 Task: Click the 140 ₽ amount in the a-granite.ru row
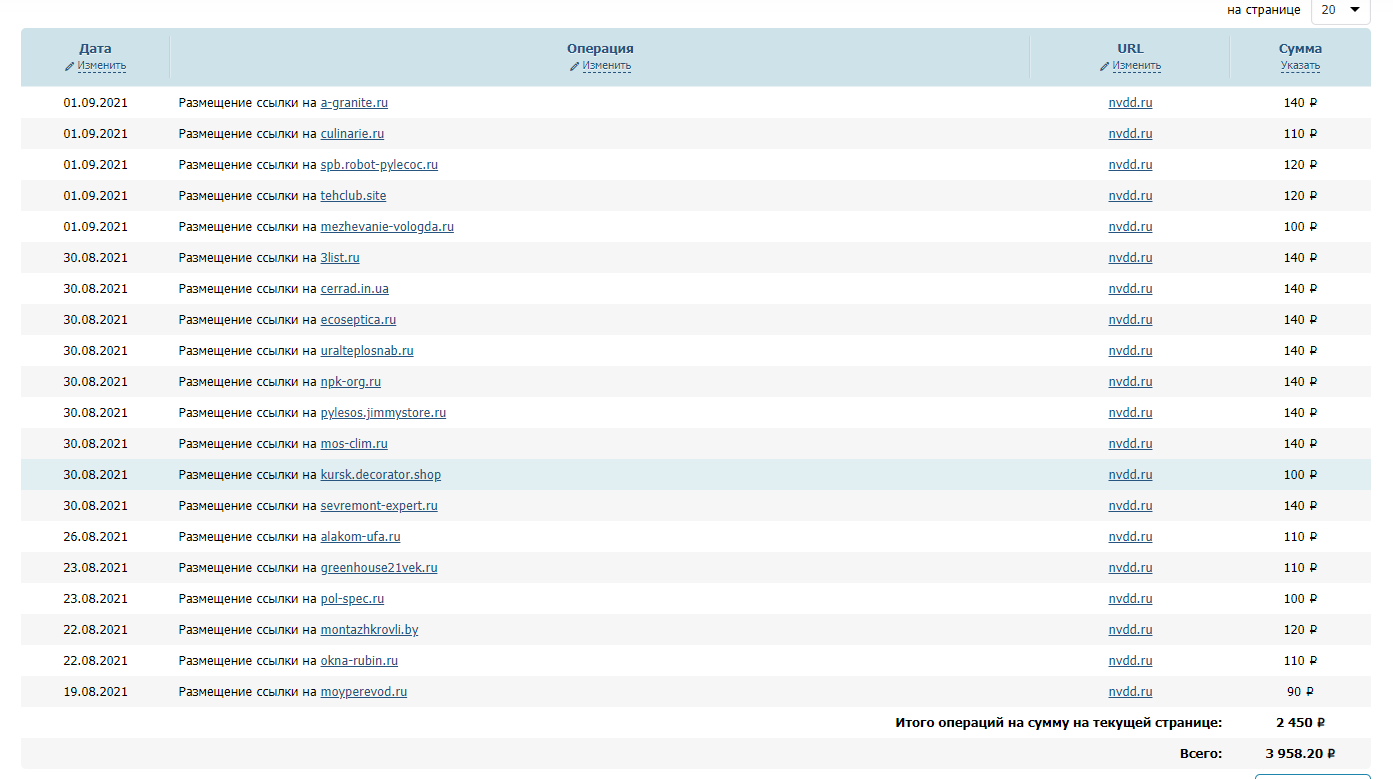(1300, 103)
